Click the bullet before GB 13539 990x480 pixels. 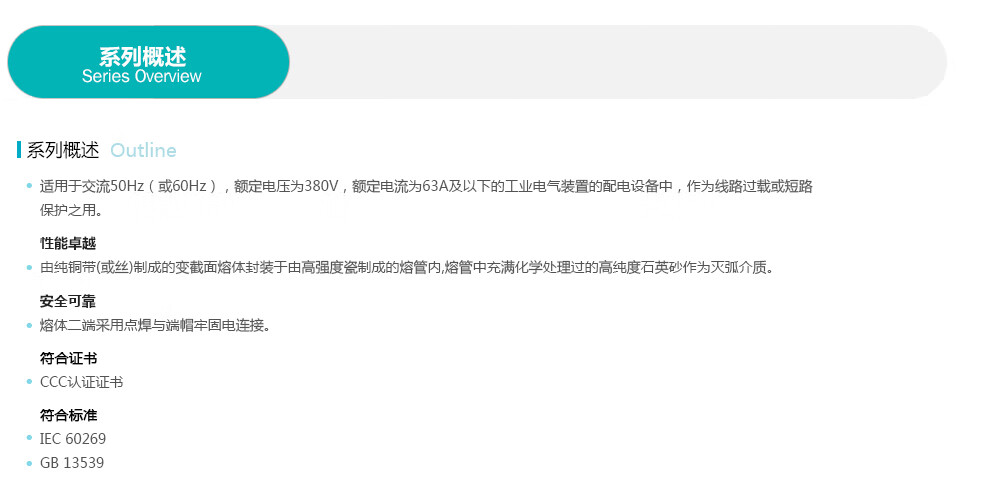click(x=30, y=464)
